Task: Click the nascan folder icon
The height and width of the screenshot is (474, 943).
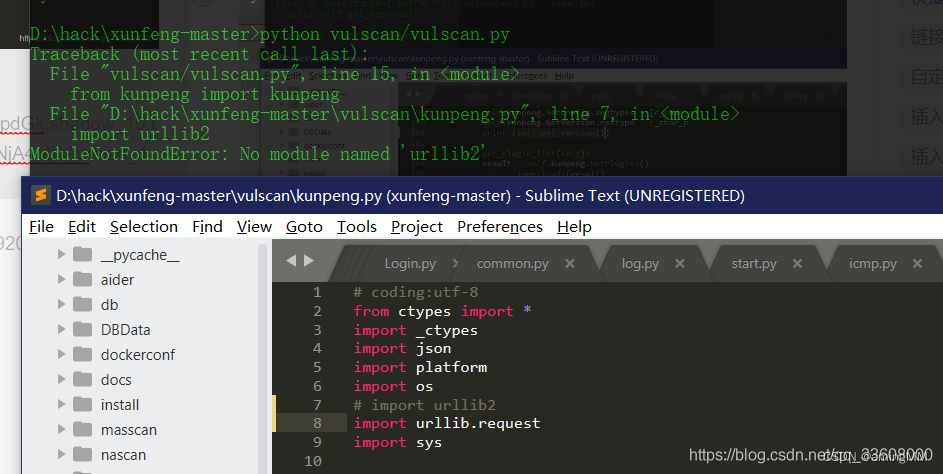Action: (x=82, y=454)
